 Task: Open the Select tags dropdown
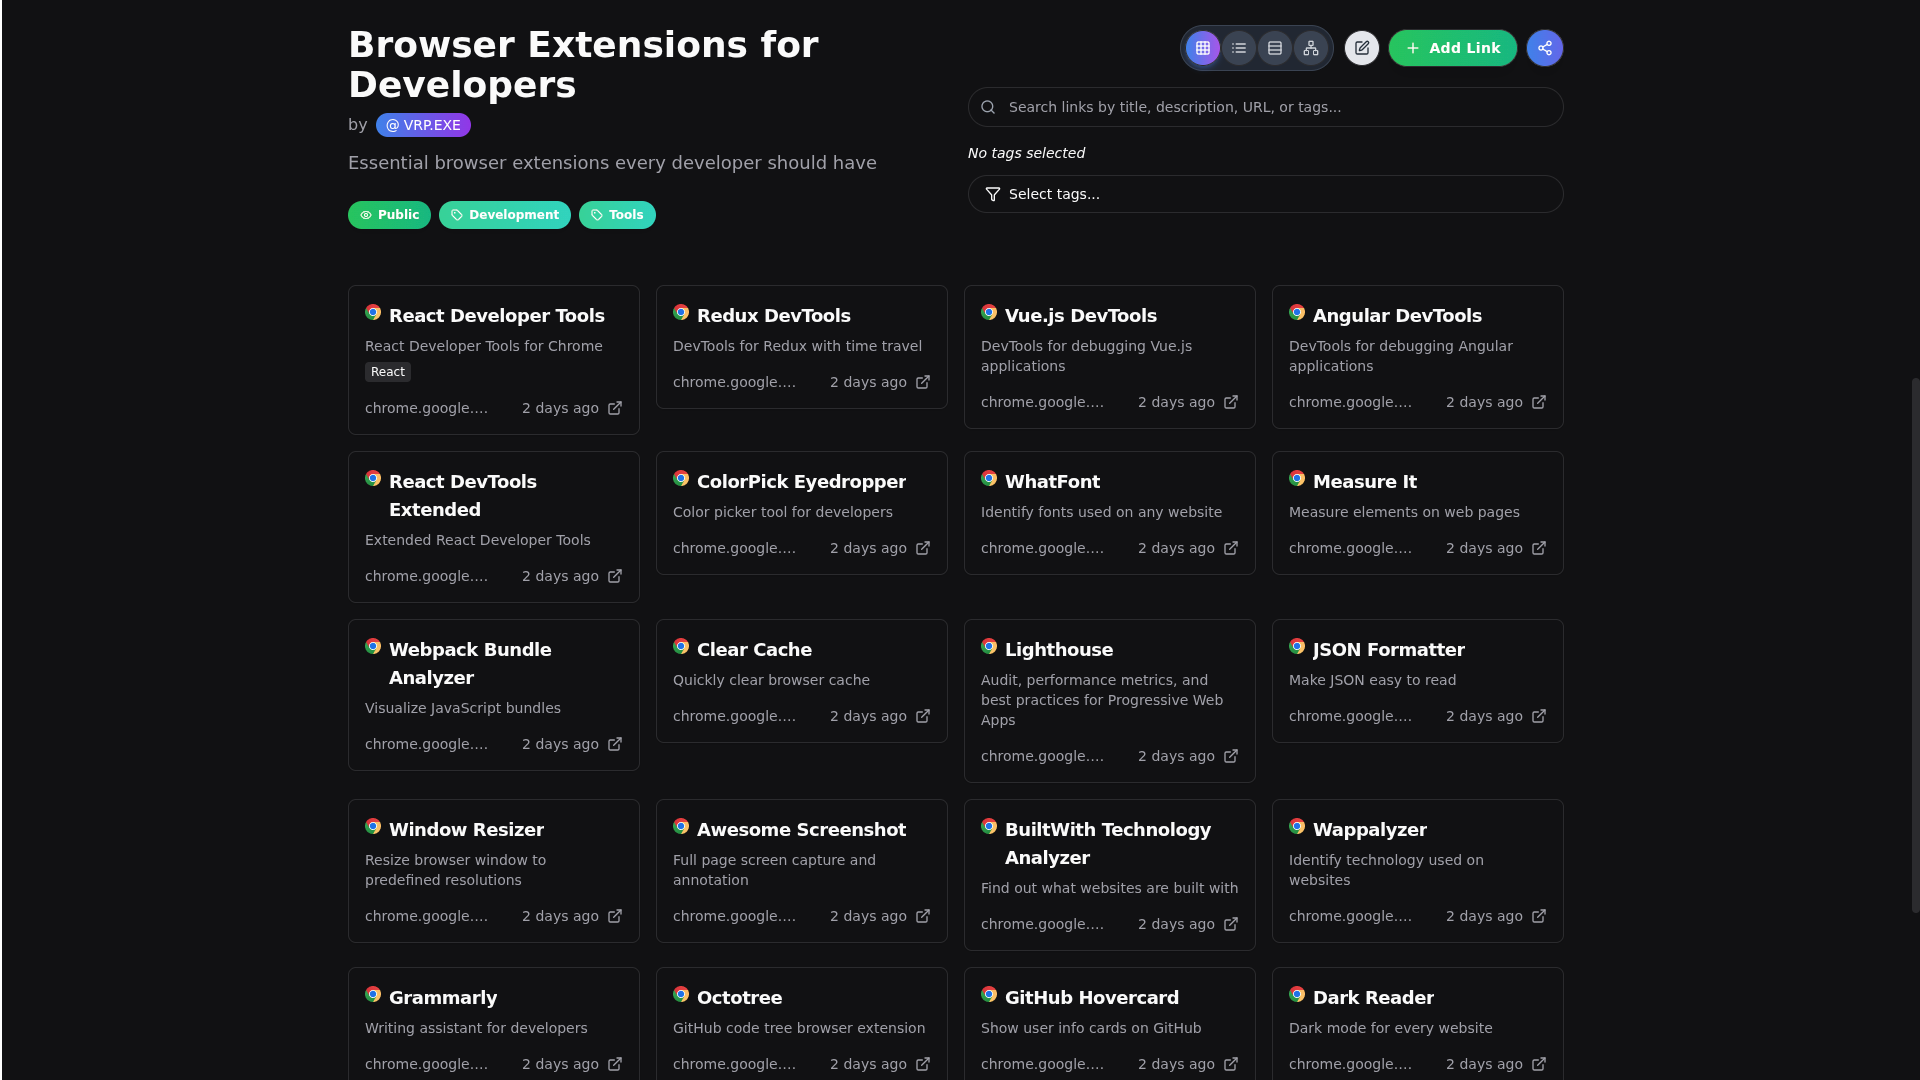pyautogui.click(x=1266, y=194)
